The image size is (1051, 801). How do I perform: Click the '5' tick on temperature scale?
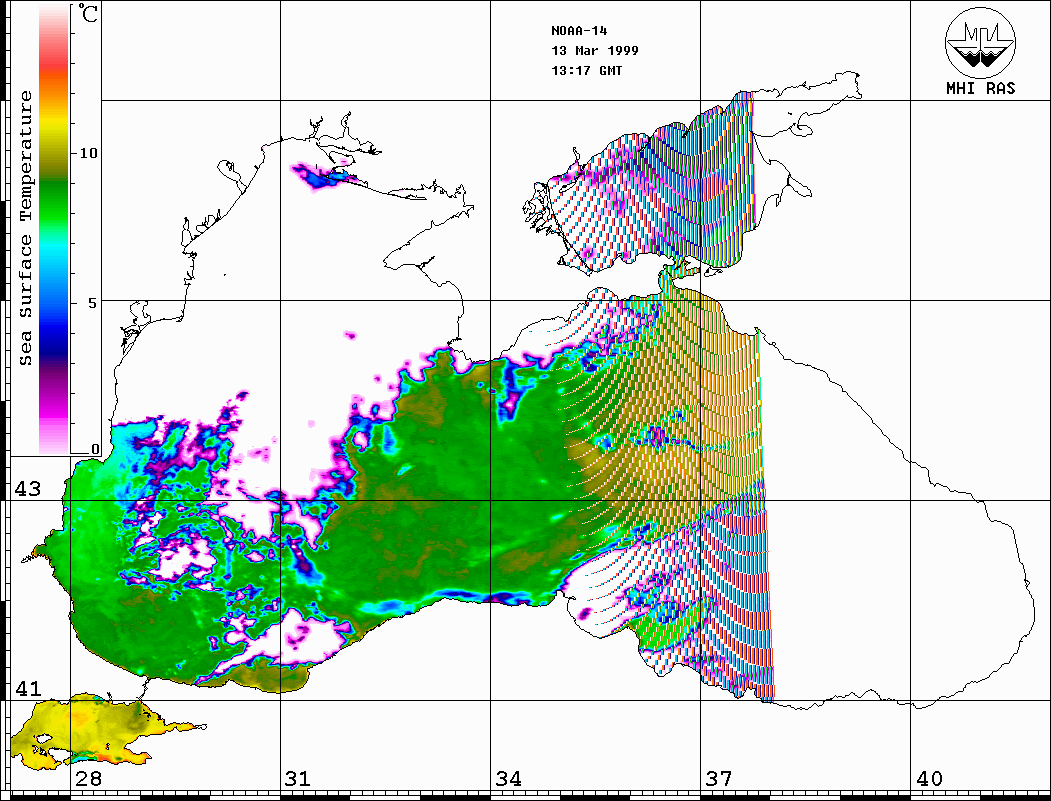pyautogui.click(x=94, y=303)
